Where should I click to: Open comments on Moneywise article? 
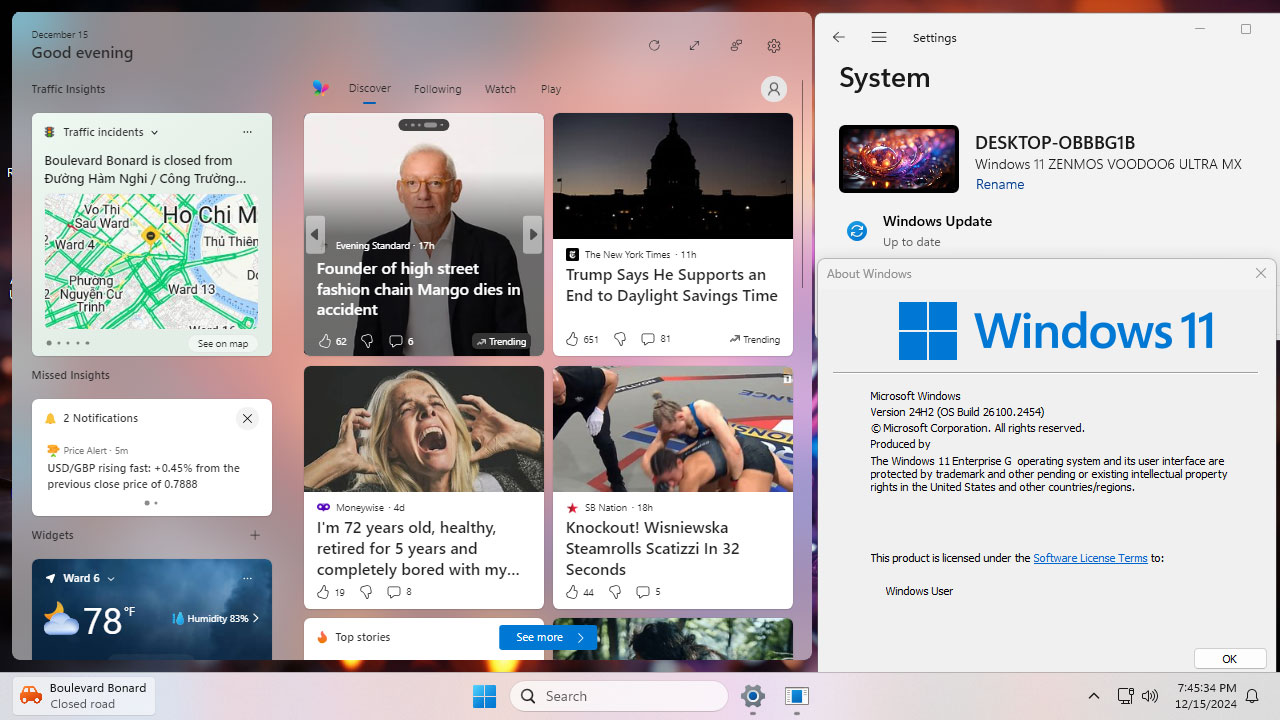click(394, 592)
